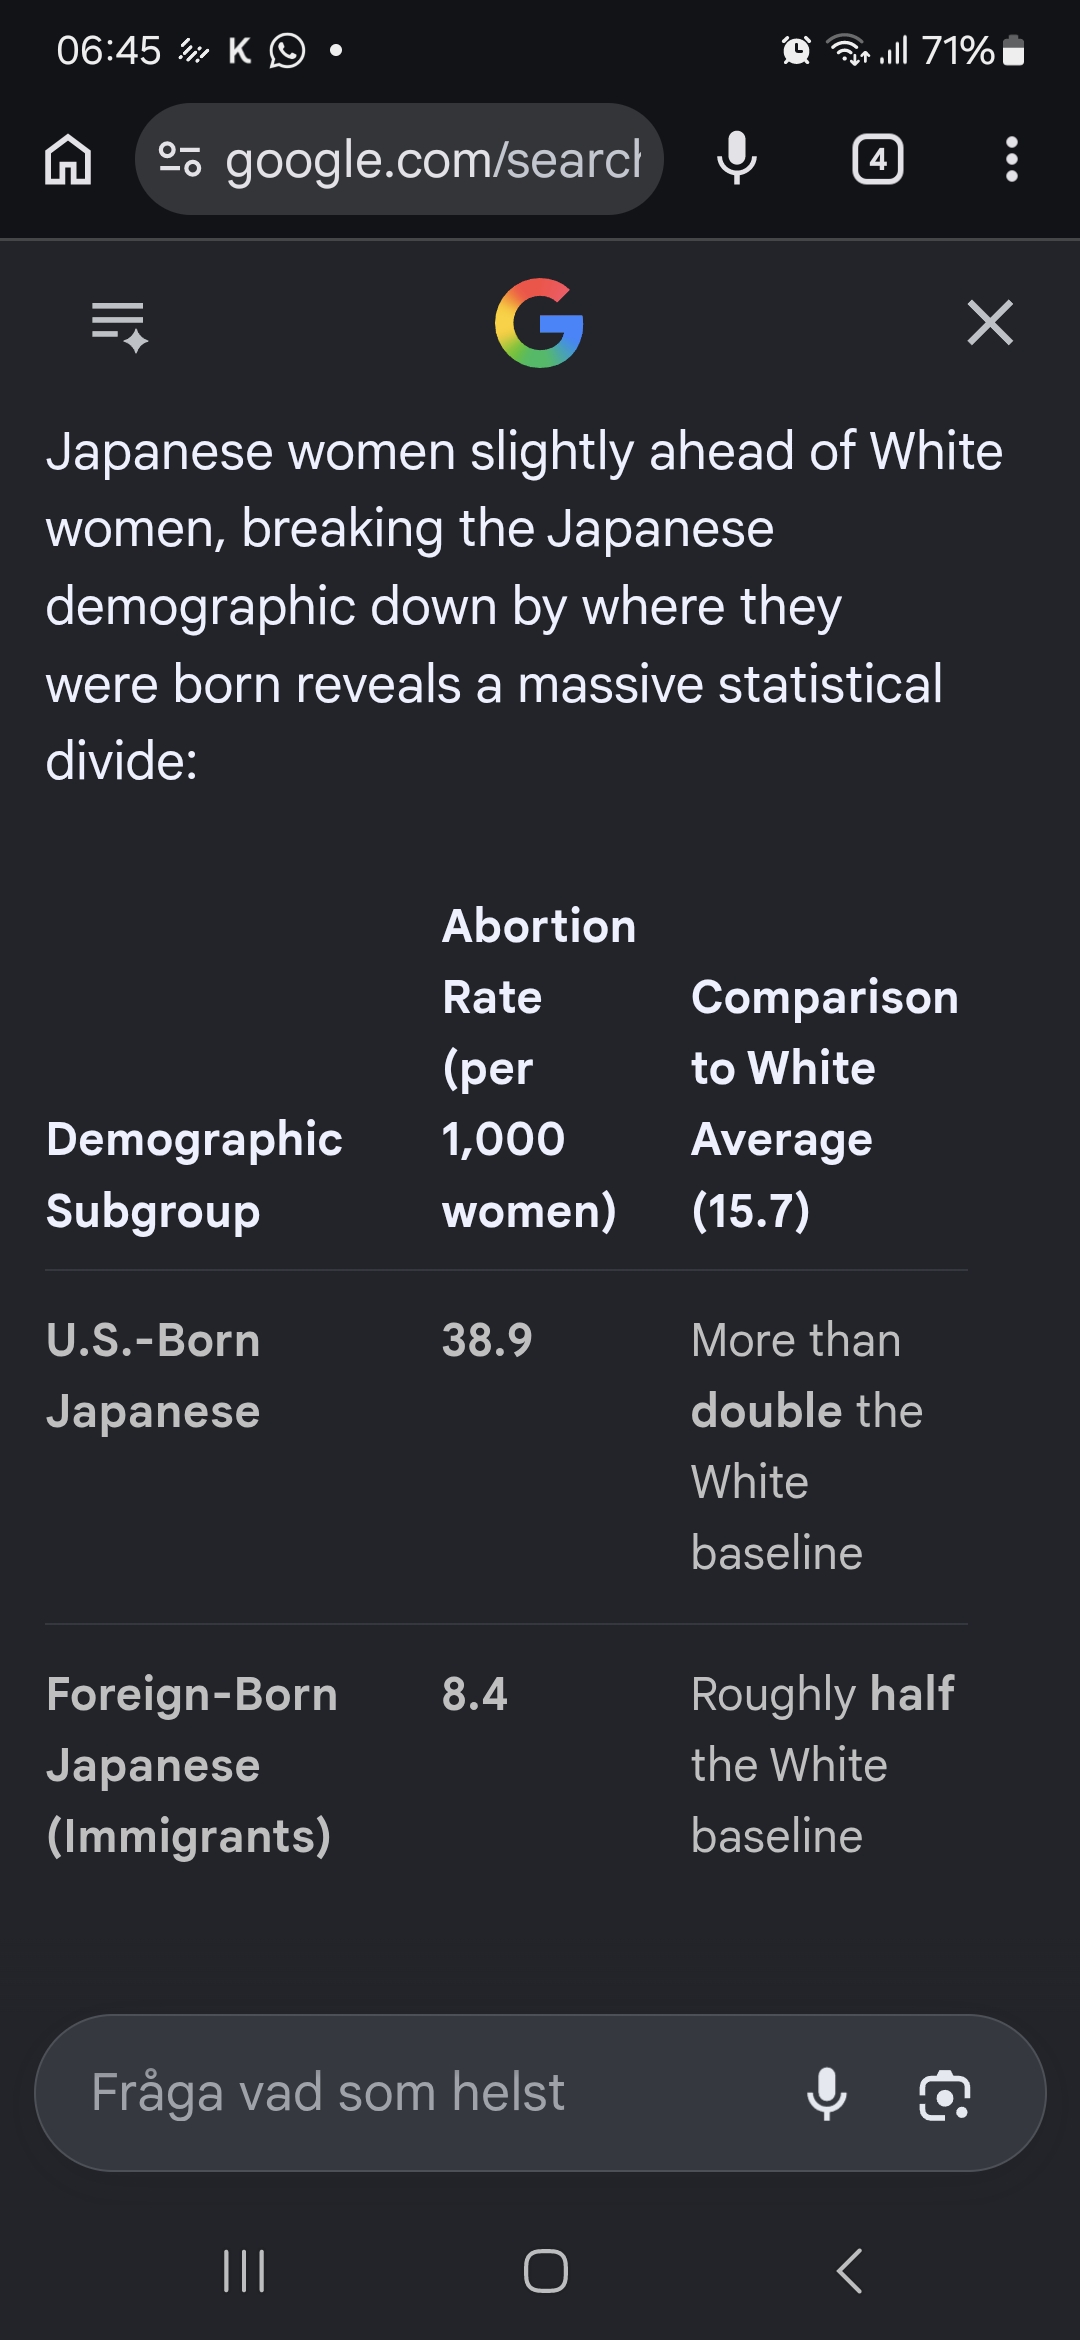Tap the Abortion Rate column header
Image resolution: width=1080 pixels, height=2340 pixels.
pyautogui.click(x=539, y=1068)
